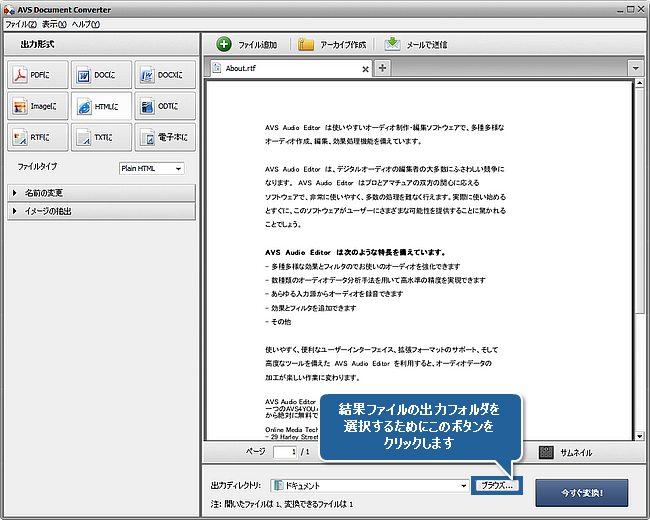Add a new tab with plus button
The width and height of the screenshot is (650, 520).
(x=383, y=68)
